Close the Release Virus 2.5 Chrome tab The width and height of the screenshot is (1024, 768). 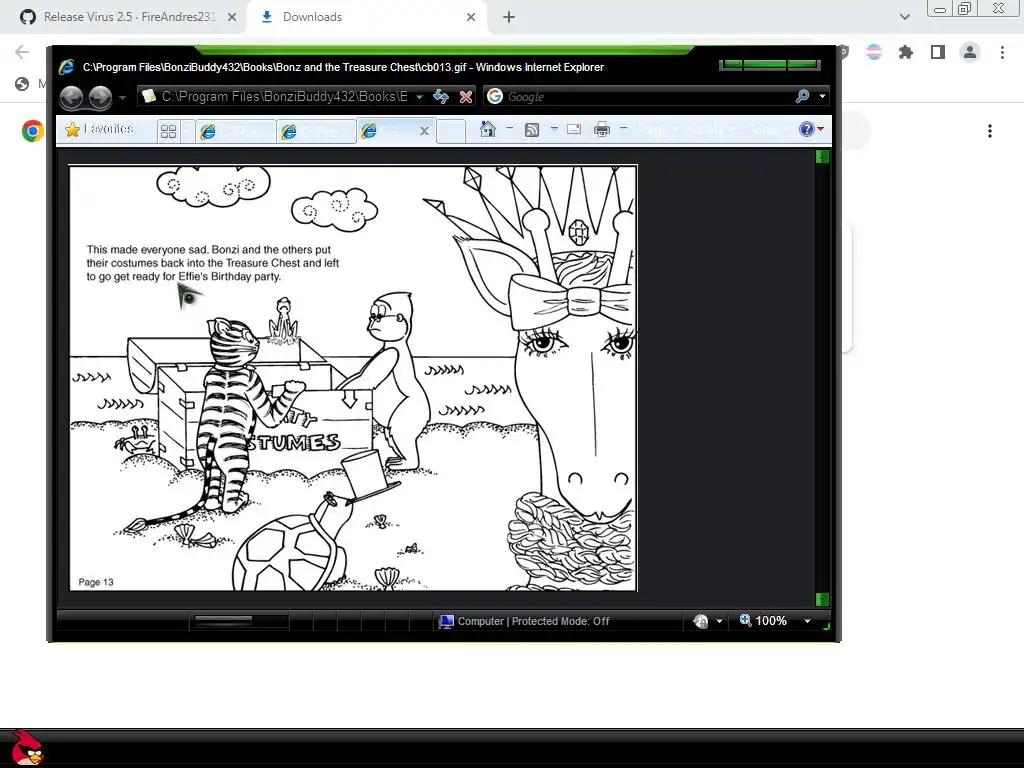coord(232,18)
